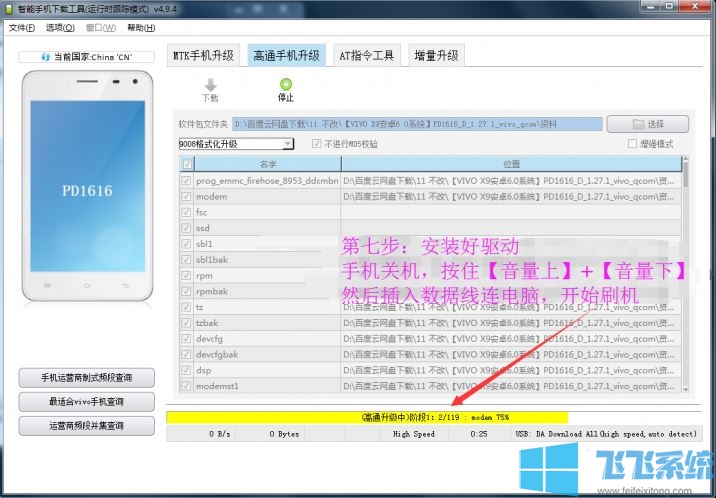Select the prog_emmc_firehose_8953_ddr.mbn file name

coord(267,181)
